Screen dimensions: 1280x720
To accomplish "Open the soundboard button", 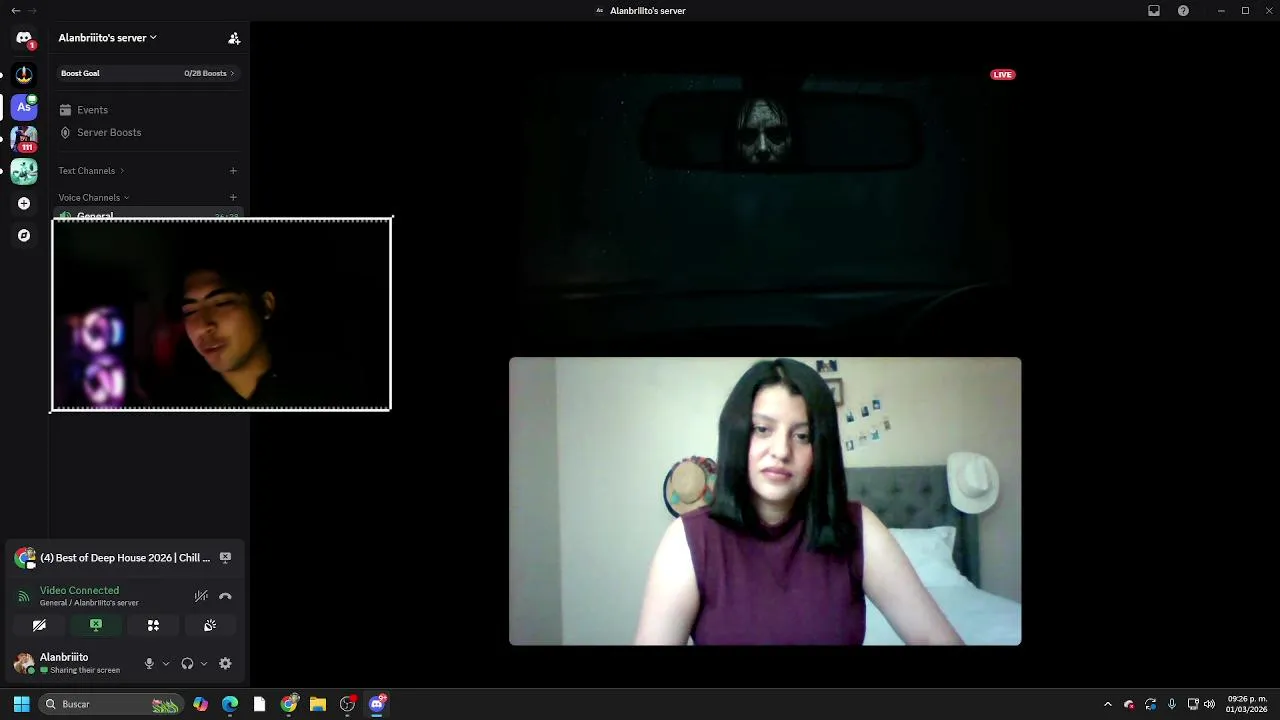I will click(x=210, y=625).
